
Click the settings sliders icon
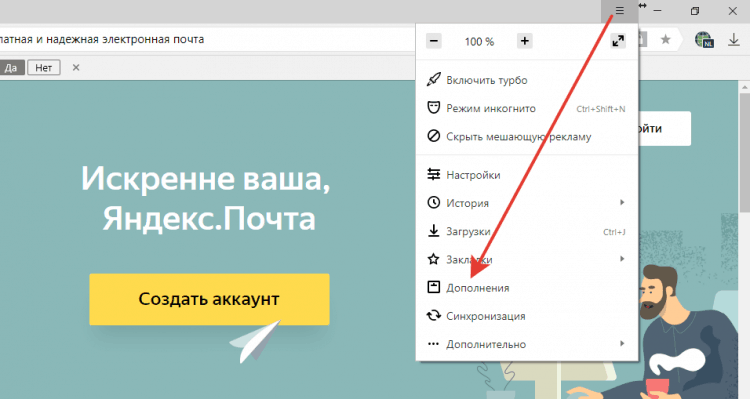433,174
